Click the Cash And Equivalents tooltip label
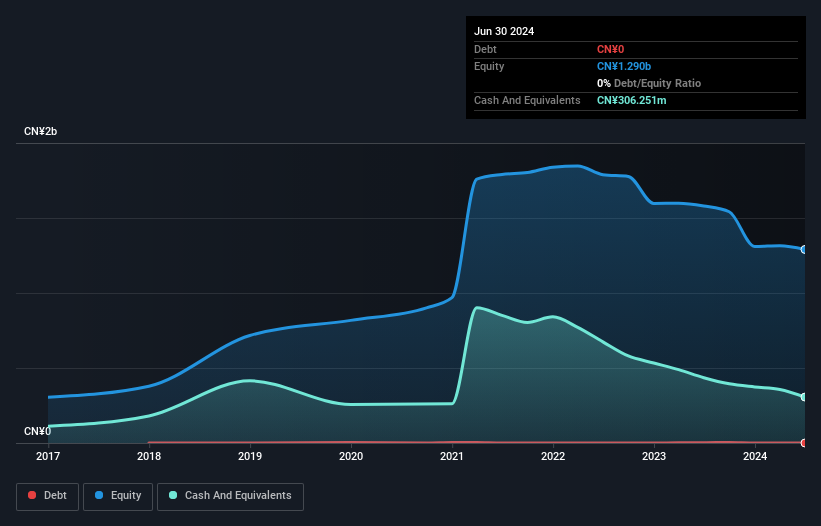The height and width of the screenshot is (526, 821). [527, 100]
